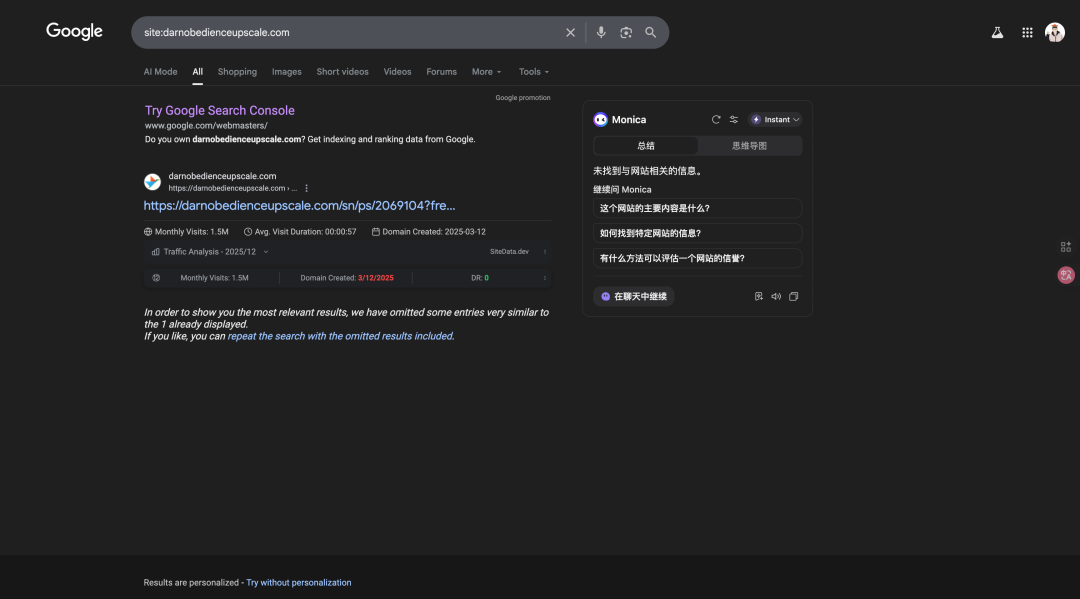
Task: Open Monica sidebar tools icon
Action: [x=1066, y=246]
